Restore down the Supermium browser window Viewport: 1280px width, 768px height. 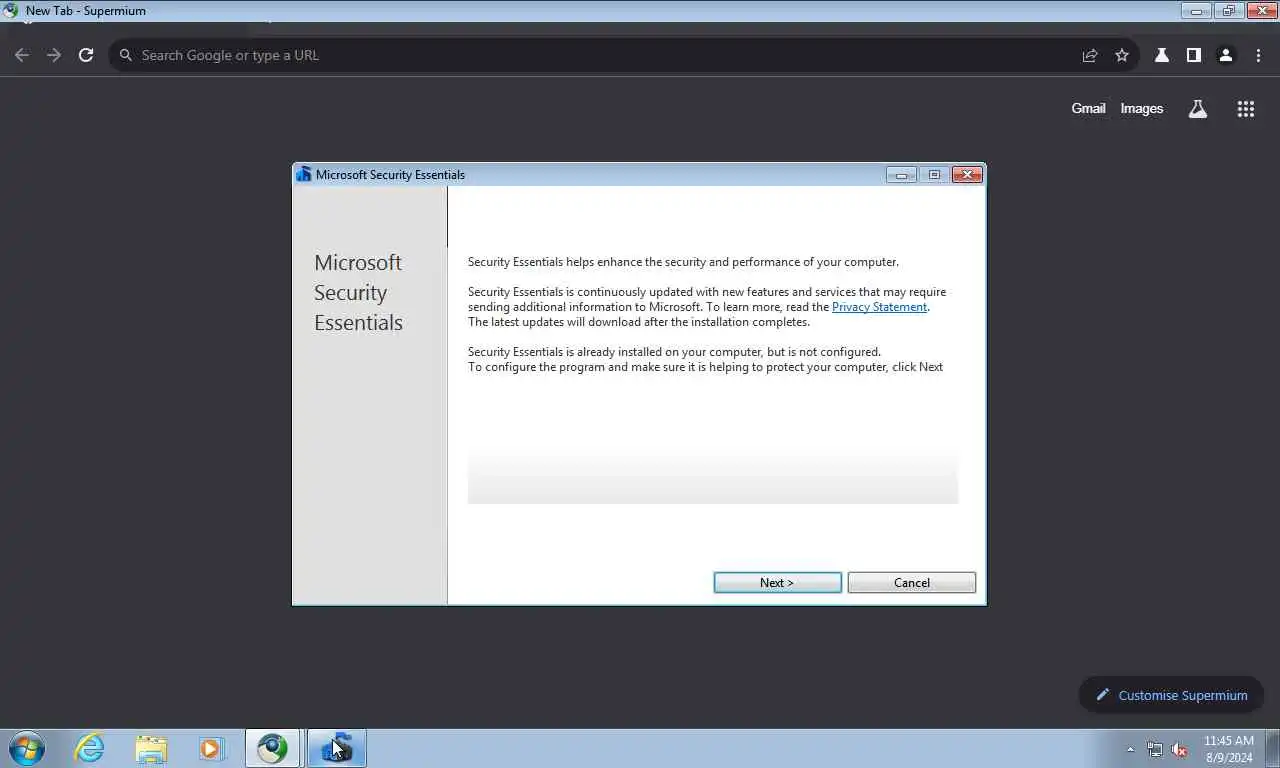pyautogui.click(x=1228, y=11)
